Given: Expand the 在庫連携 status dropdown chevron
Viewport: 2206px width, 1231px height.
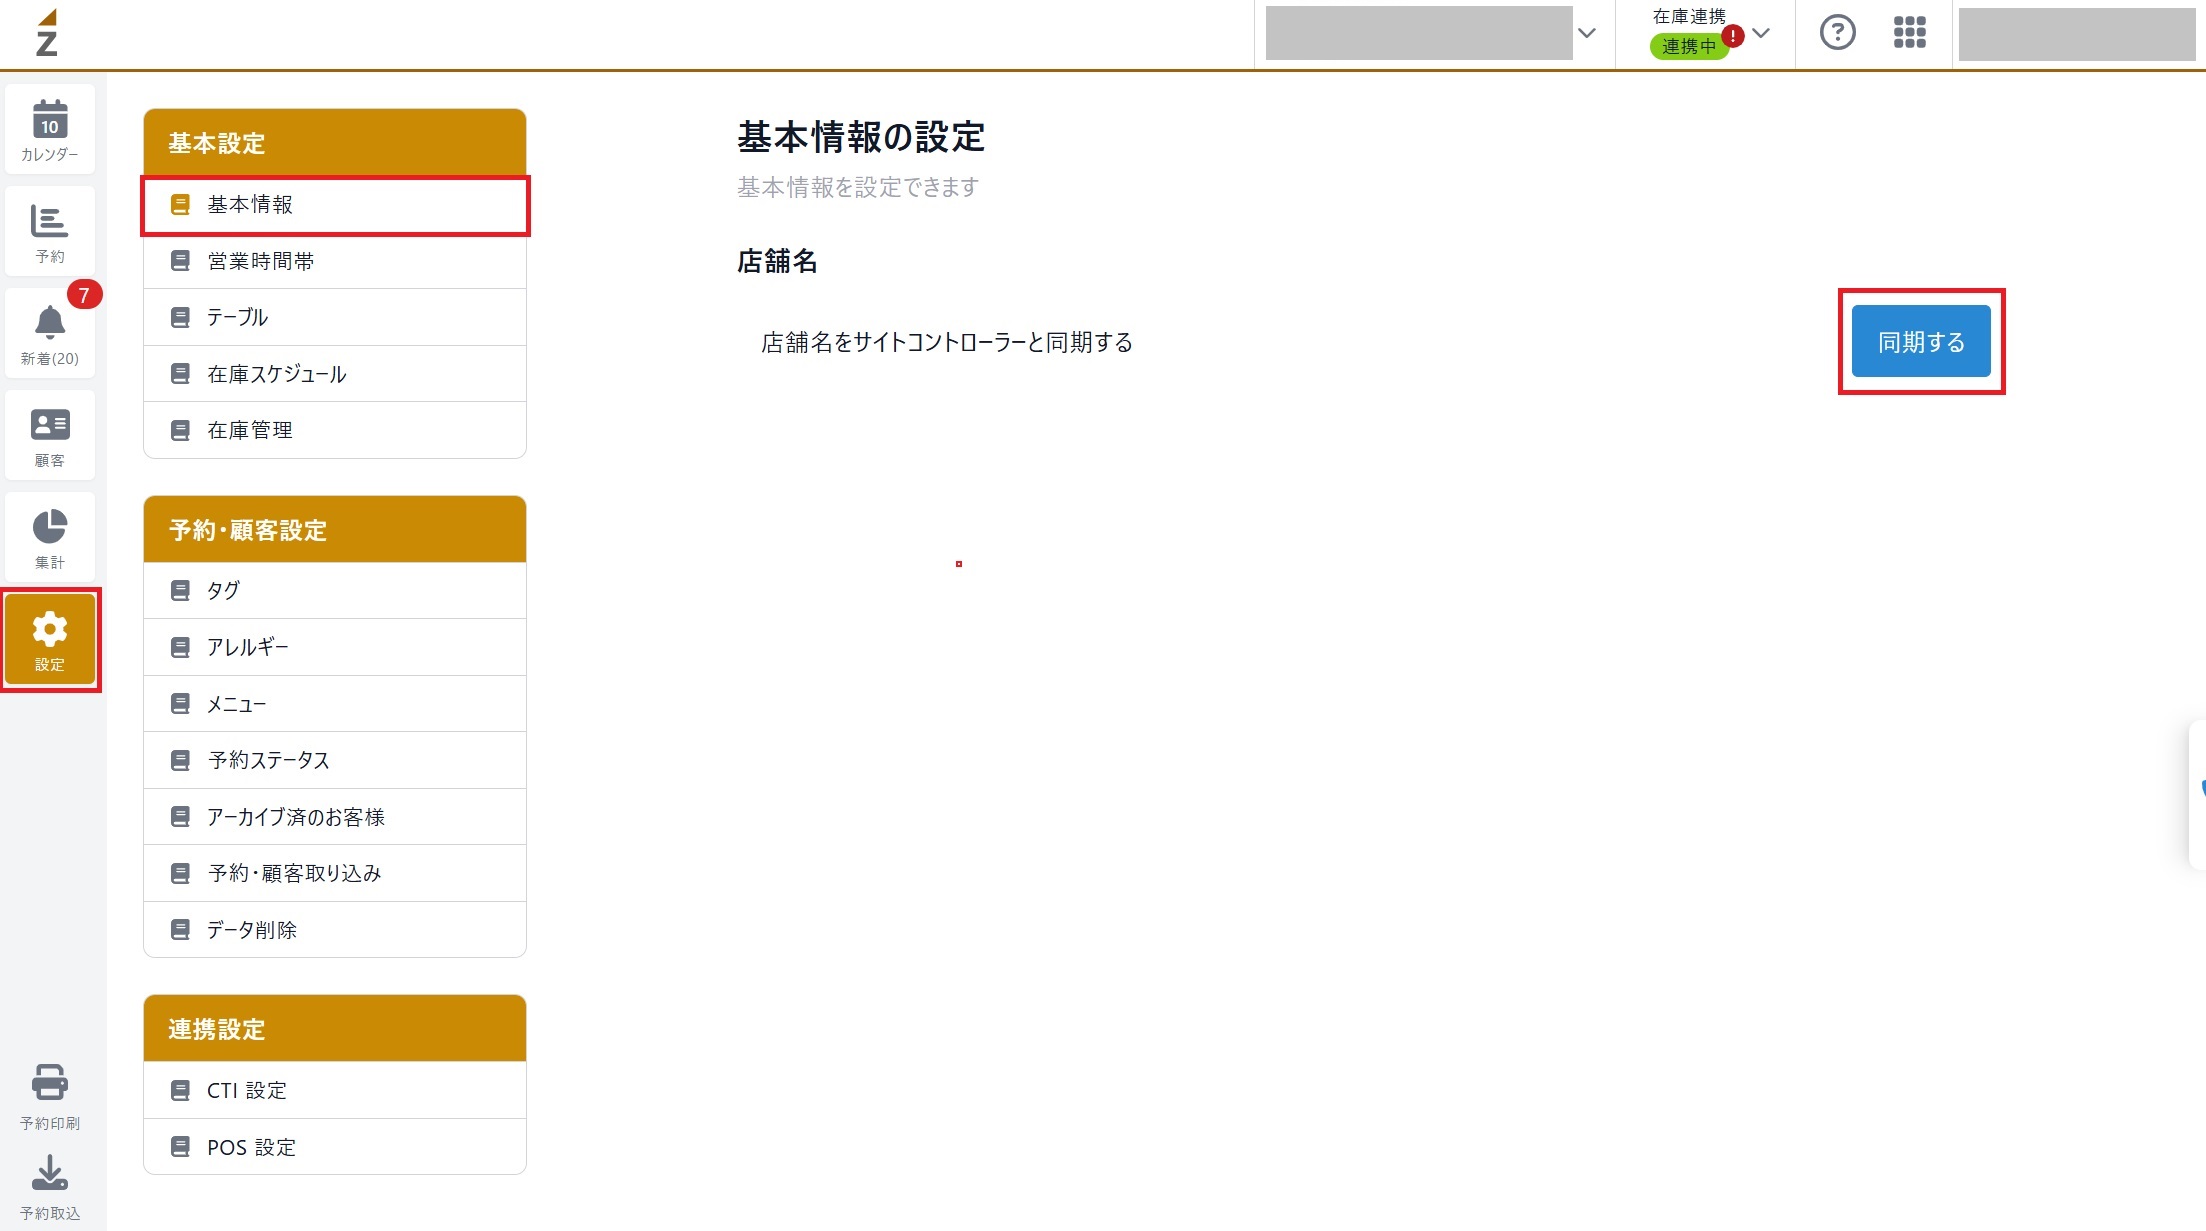Looking at the screenshot, I should click(x=1761, y=33).
